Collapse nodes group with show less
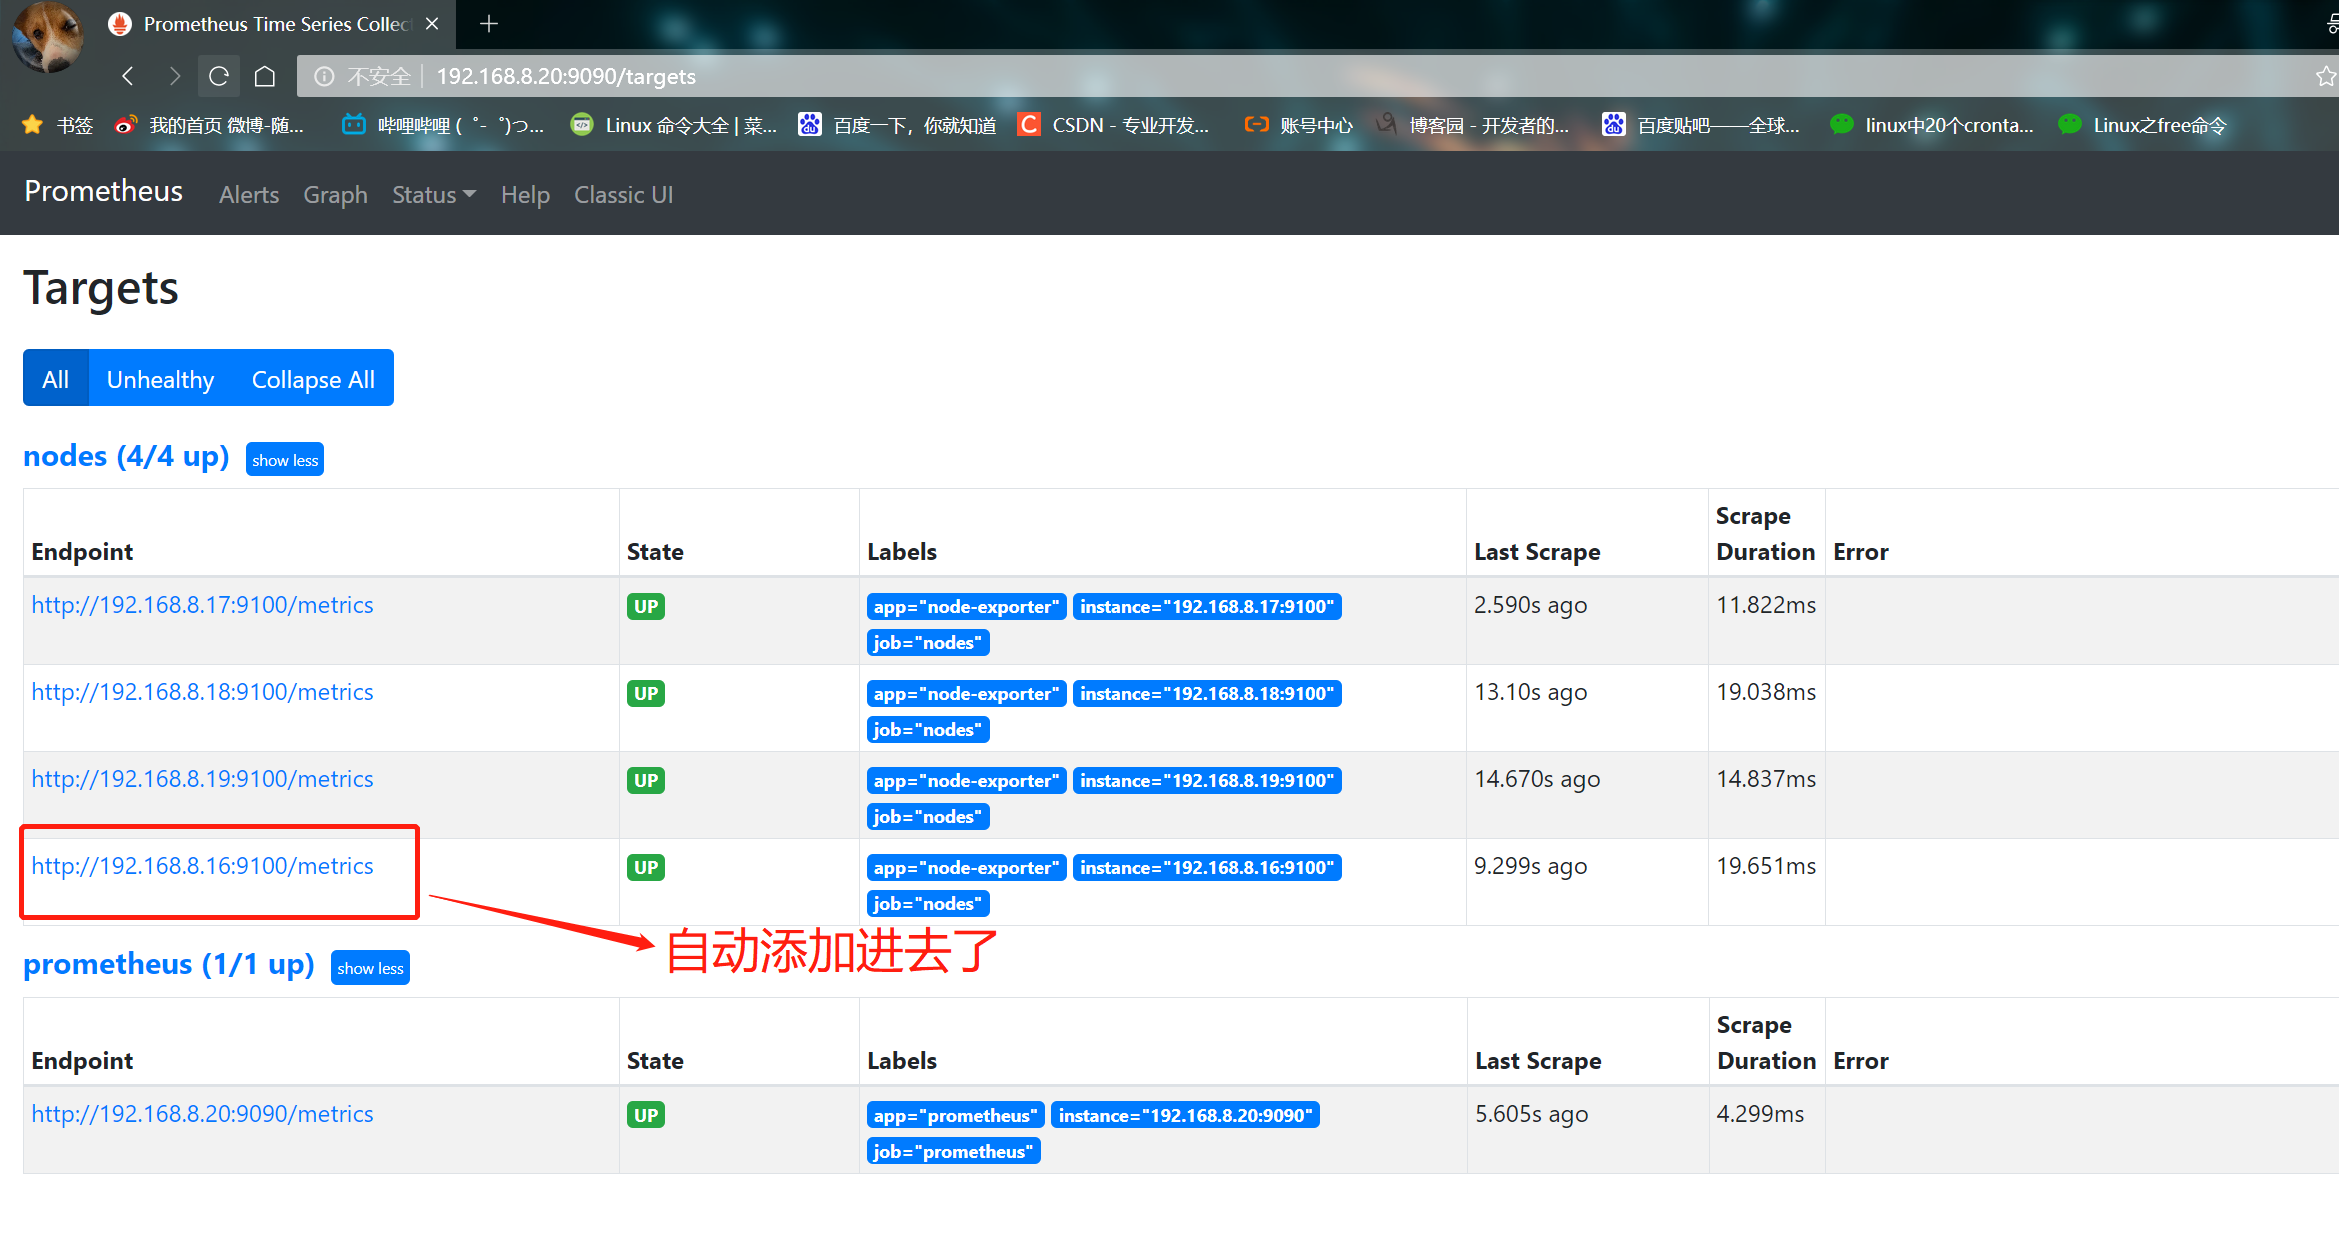 (285, 459)
